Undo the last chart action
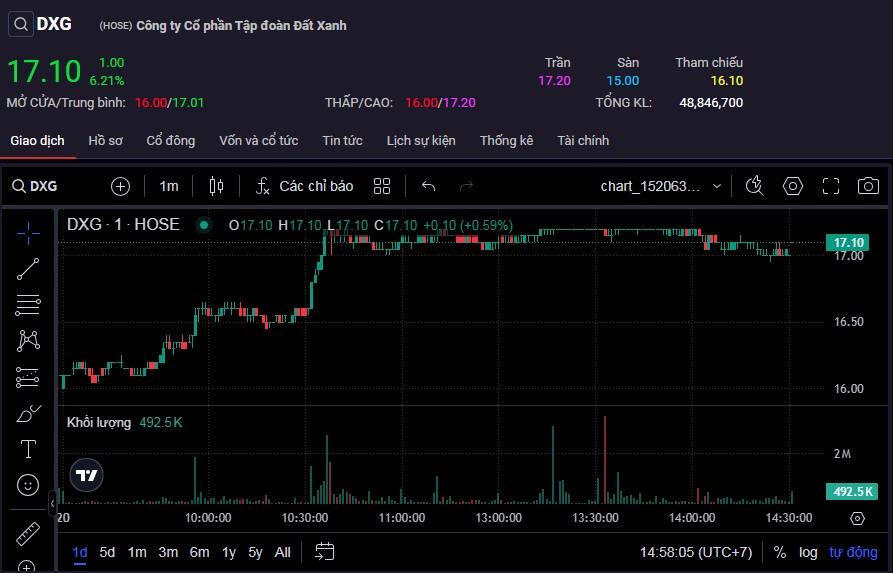The image size is (893, 573). point(429,186)
